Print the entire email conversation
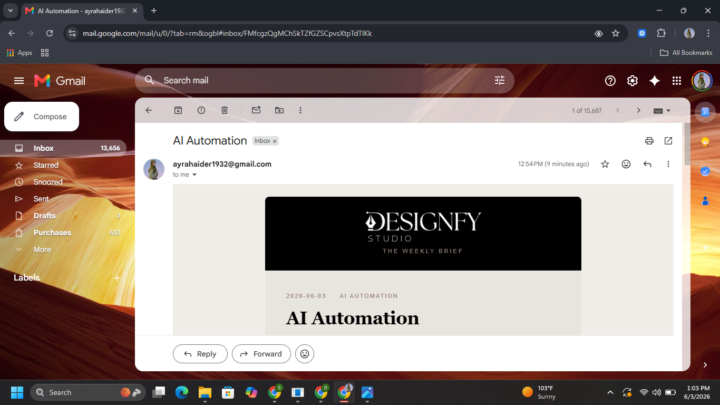Viewport: 720px width, 405px height. point(649,141)
